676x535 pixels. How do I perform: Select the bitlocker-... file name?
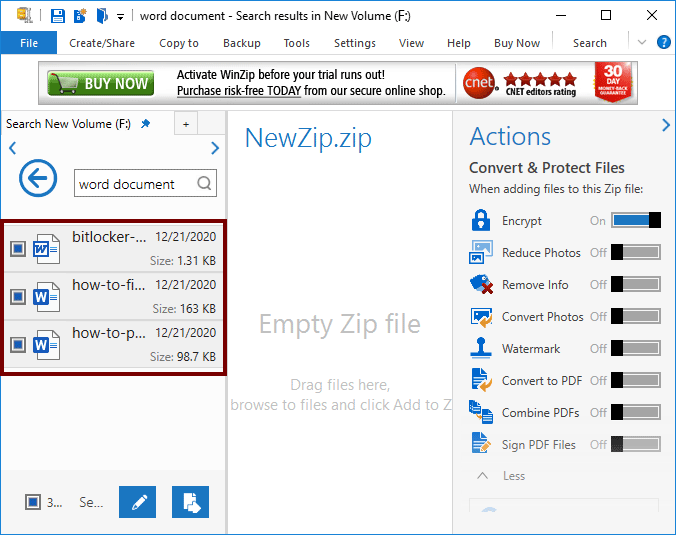pyautogui.click(x=109, y=237)
